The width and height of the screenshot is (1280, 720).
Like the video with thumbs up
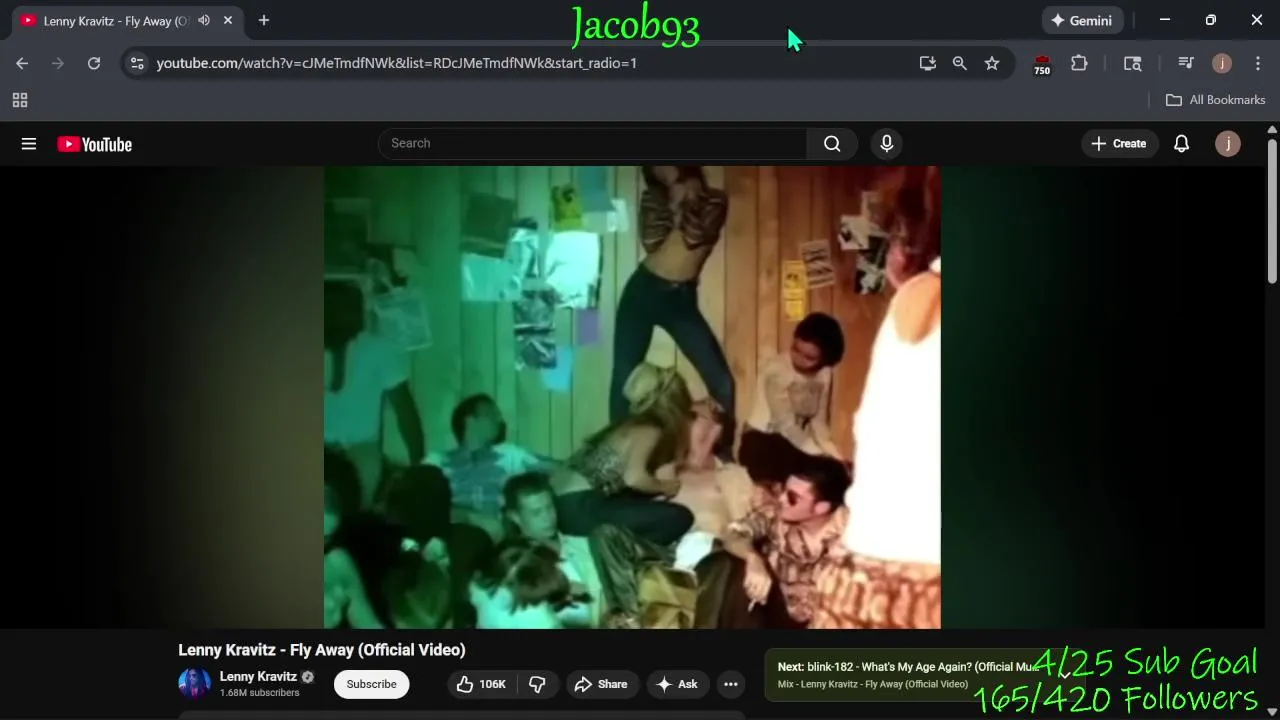481,684
